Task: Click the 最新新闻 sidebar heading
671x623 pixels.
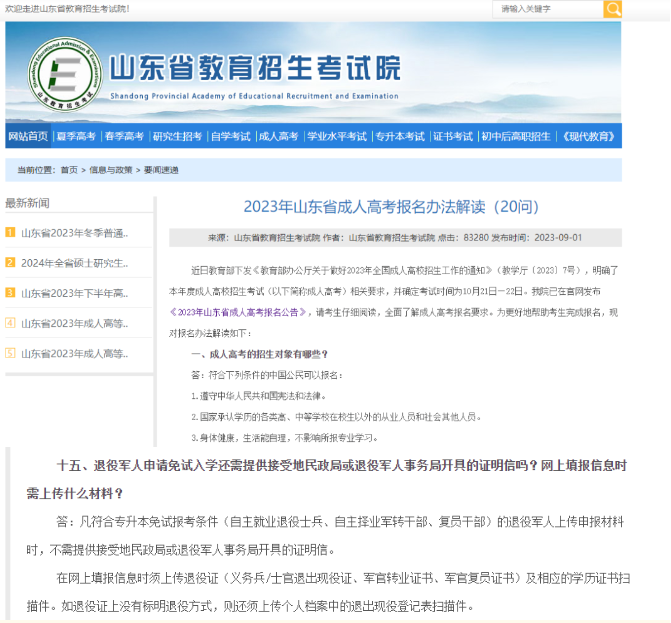Action: click(27, 203)
